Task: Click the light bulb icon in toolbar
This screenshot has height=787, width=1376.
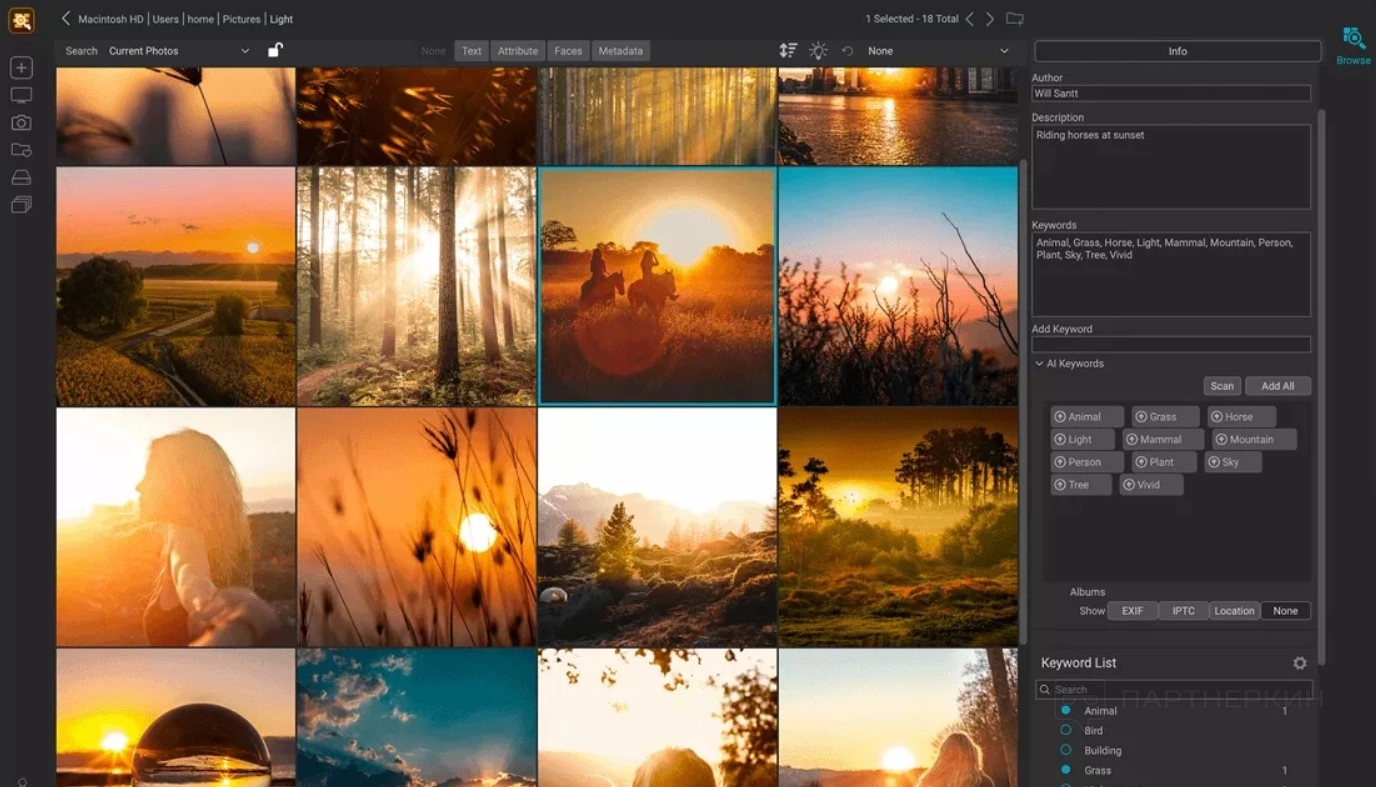Action: click(818, 51)
